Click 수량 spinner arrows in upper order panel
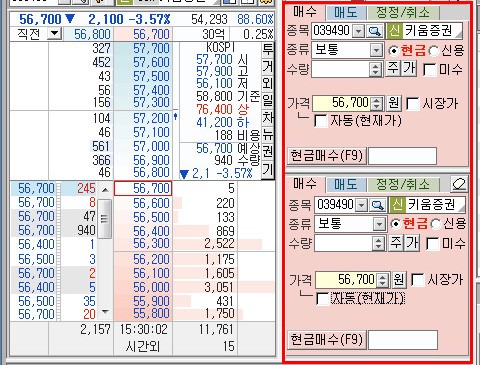 (376, 70)
